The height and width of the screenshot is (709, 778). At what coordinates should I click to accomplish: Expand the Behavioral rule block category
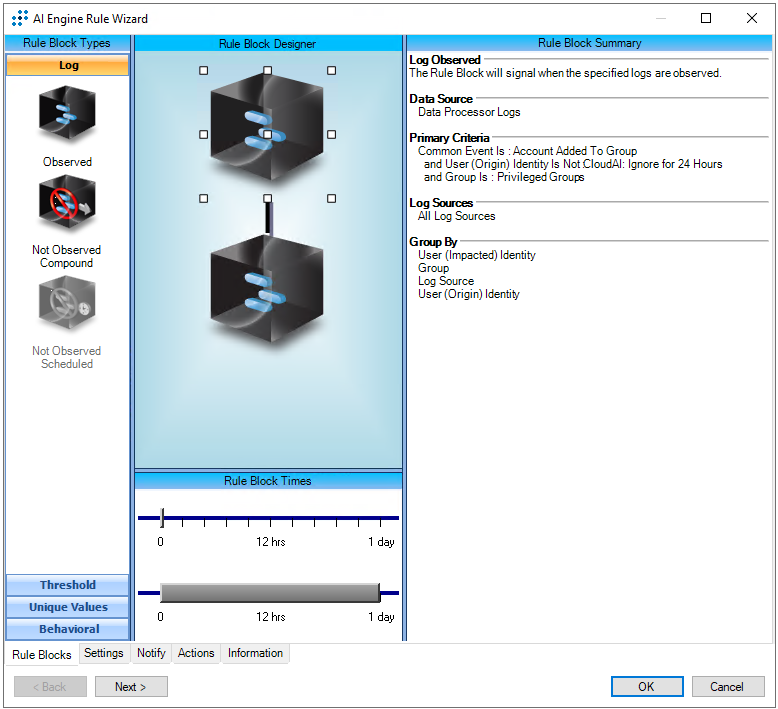coord(68,629)
